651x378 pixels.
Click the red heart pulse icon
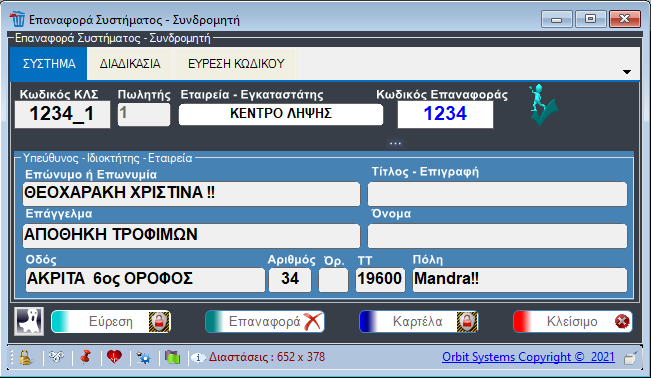click(x=114, y=357)
